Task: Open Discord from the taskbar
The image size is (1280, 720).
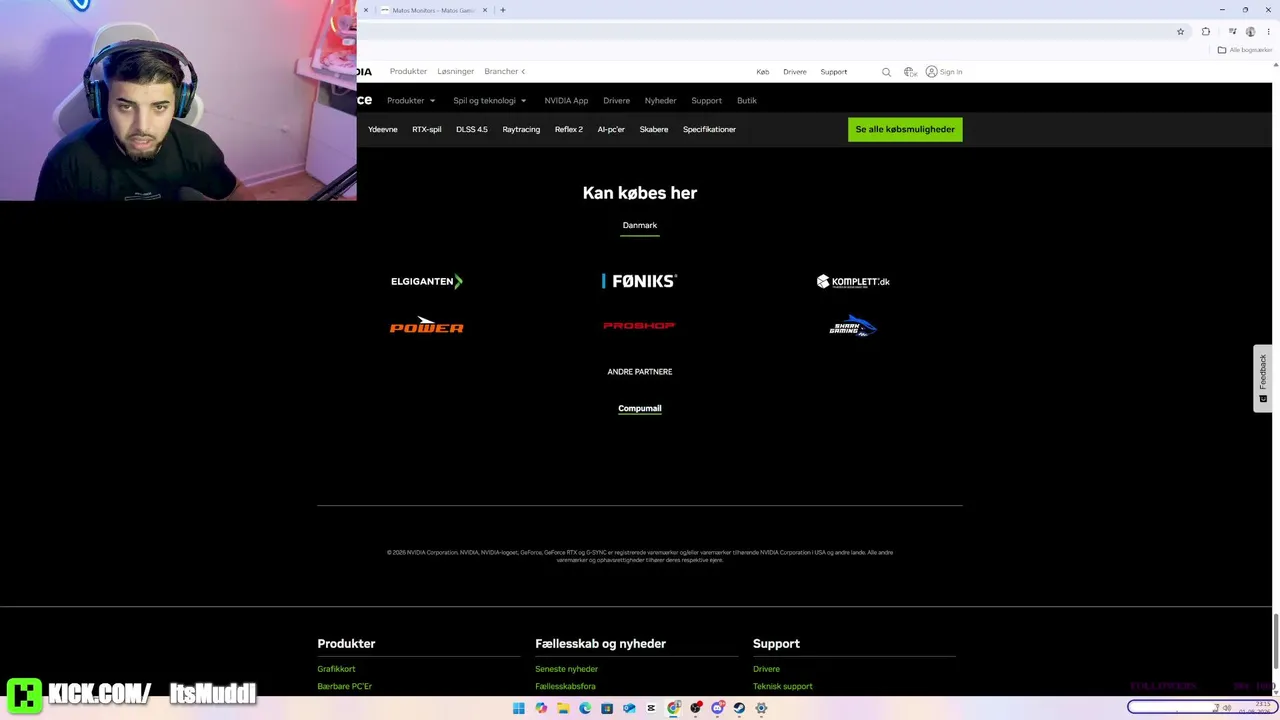Action: click(x=717, y=708)
